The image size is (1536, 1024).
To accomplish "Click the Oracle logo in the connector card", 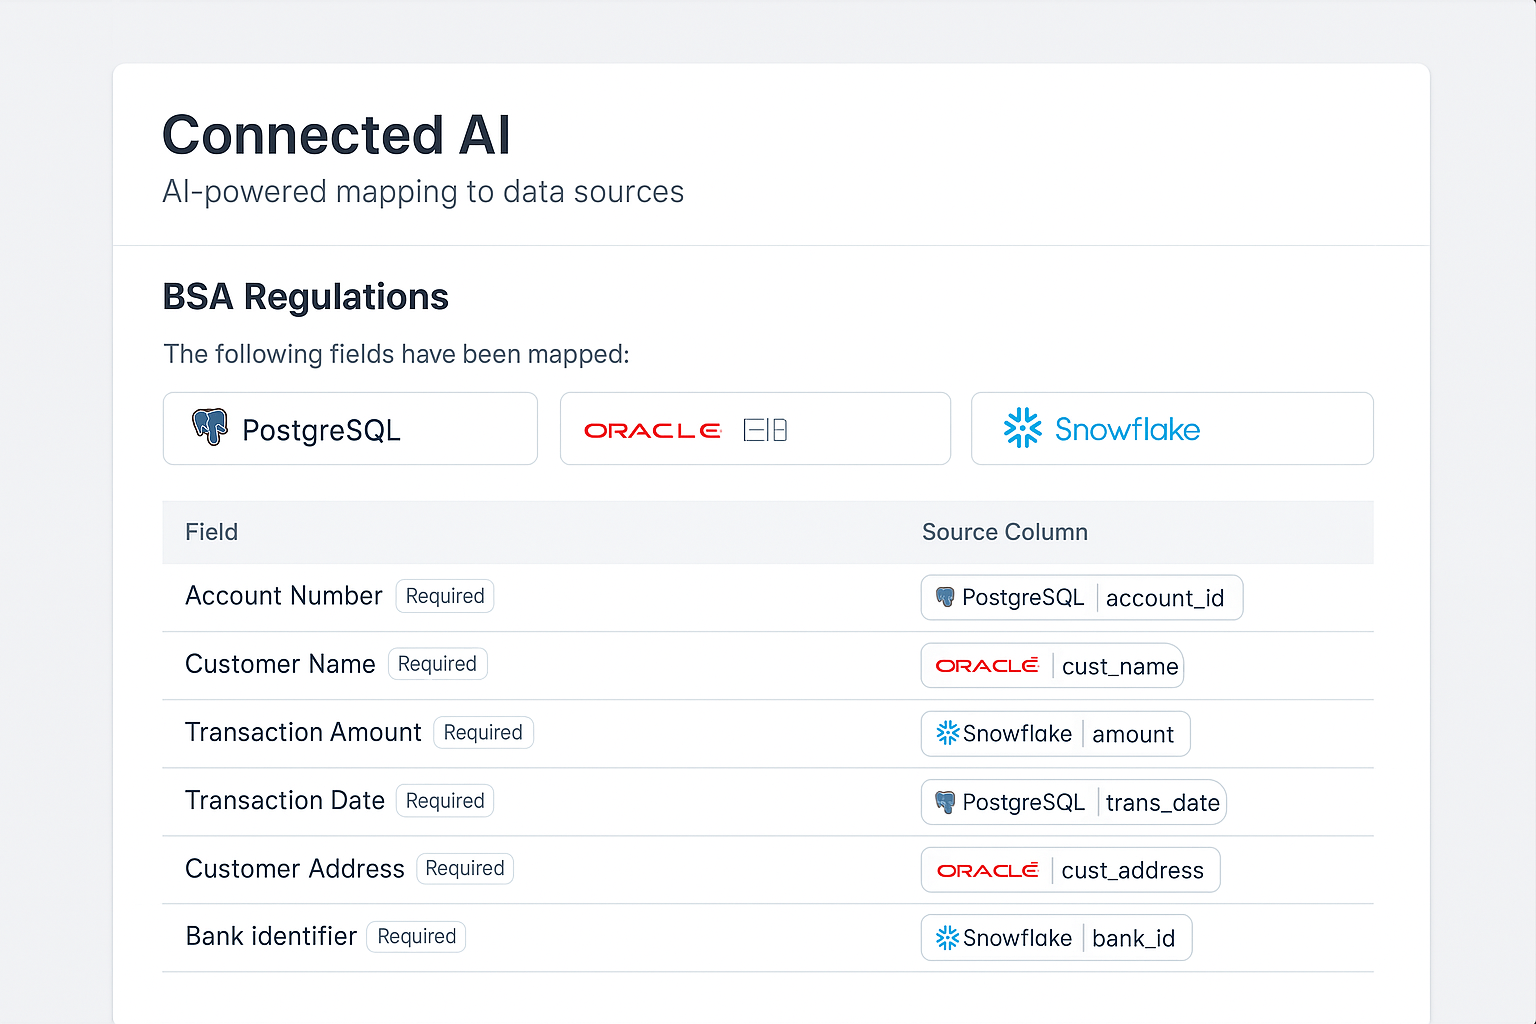I will click(x=653, y=430).
